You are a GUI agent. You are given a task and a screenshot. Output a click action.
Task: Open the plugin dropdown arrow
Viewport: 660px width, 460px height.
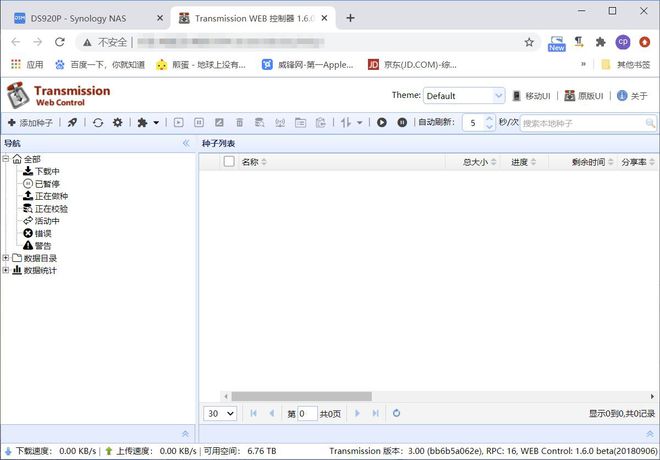(156, 123)
